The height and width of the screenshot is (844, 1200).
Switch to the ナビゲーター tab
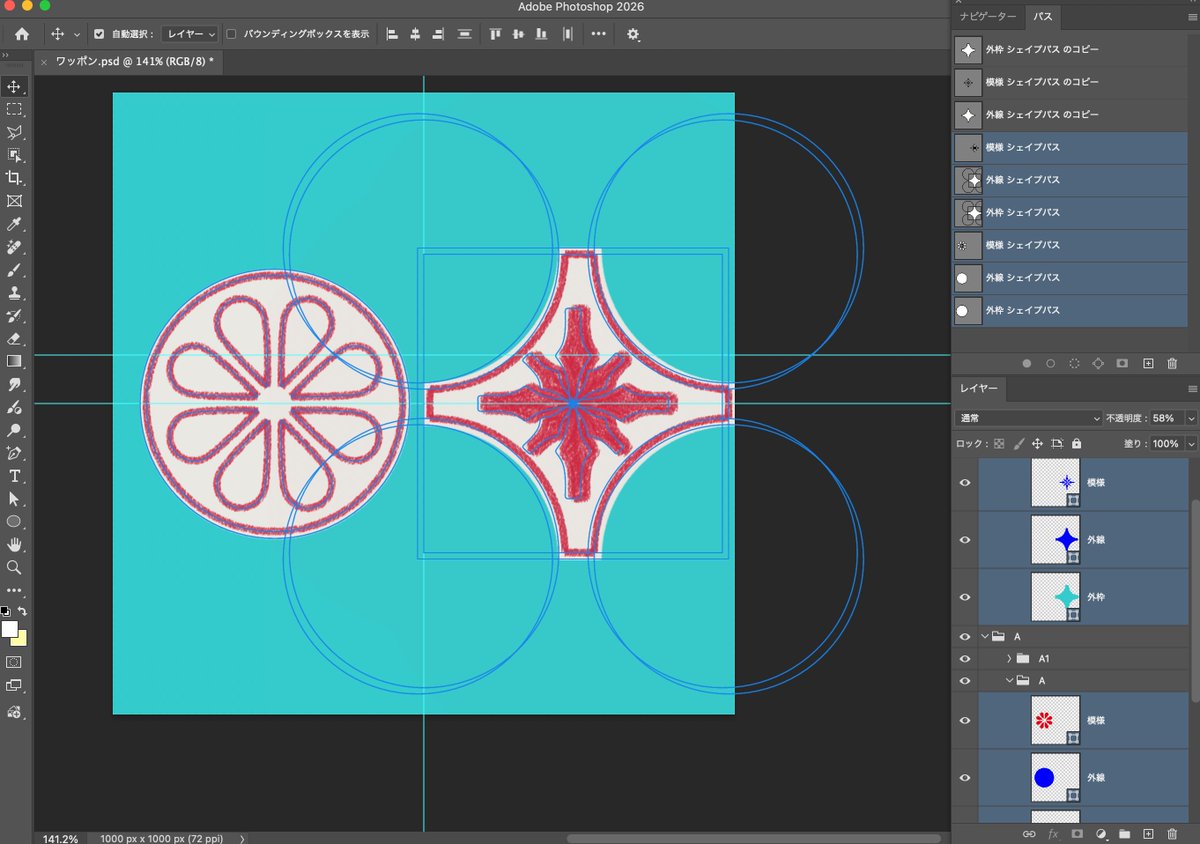click(x=987, y=16)
